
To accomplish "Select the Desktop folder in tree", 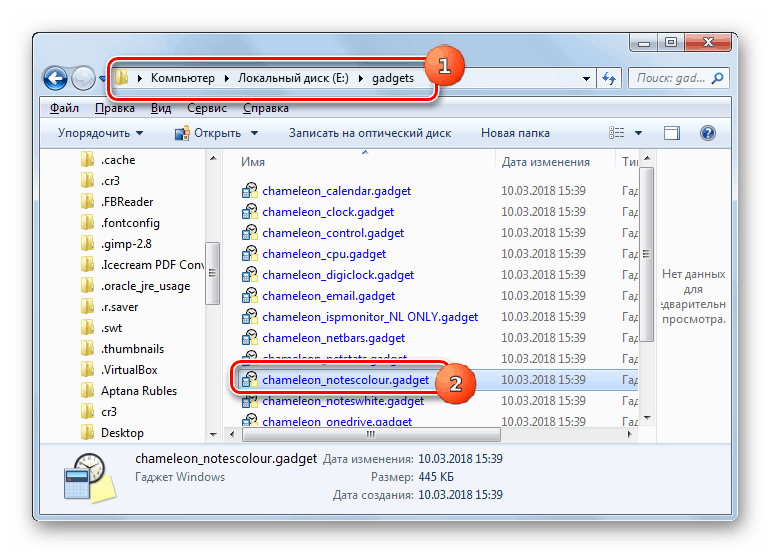I will (122, 433).
